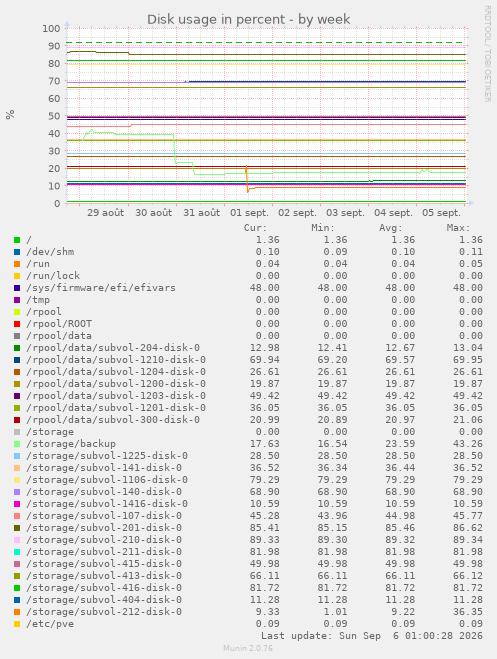The width and height of the screenshot is (497, 659).
Task: Click the min value 1.01 for subvol-212-disk-0
Action: (335, 612)
